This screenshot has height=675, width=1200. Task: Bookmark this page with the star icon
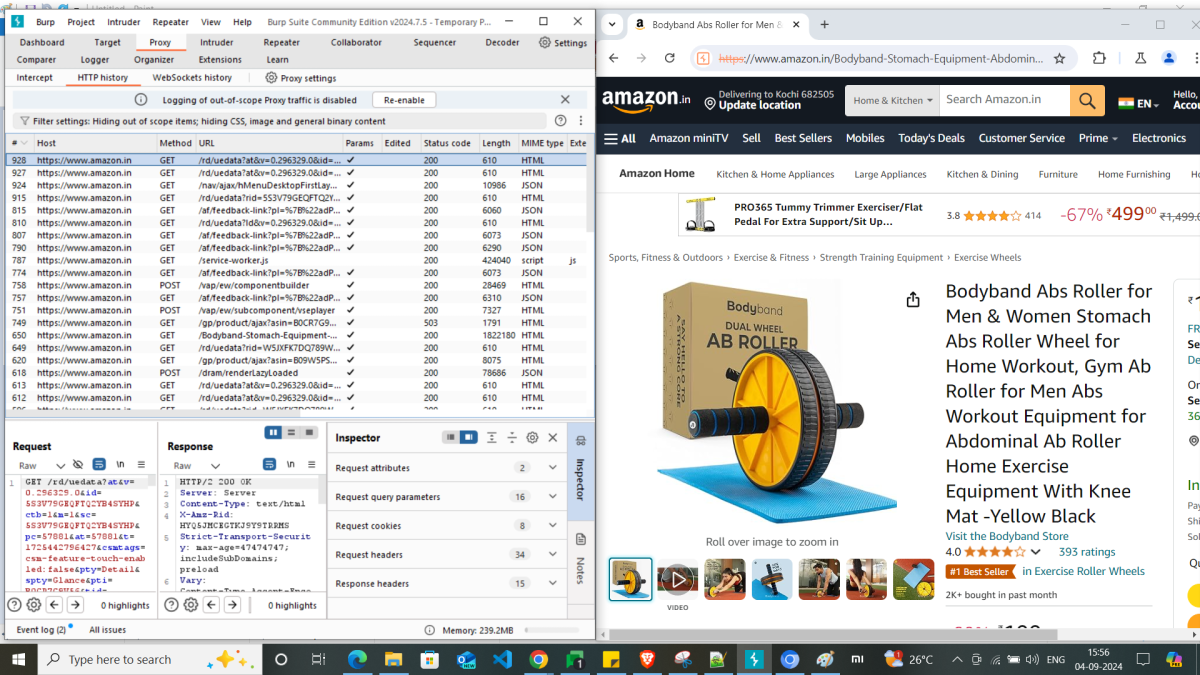coord(1060,58)
